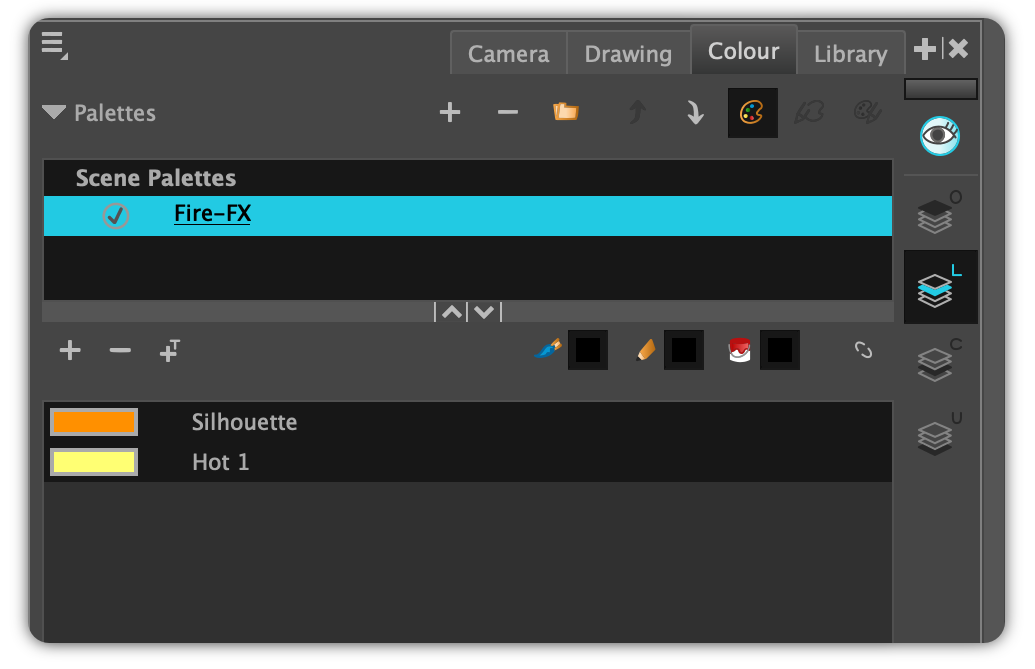Click the link colours chain icon
Image resolution: width=1035 pixels, height=669 pixels.
point(863,350)
